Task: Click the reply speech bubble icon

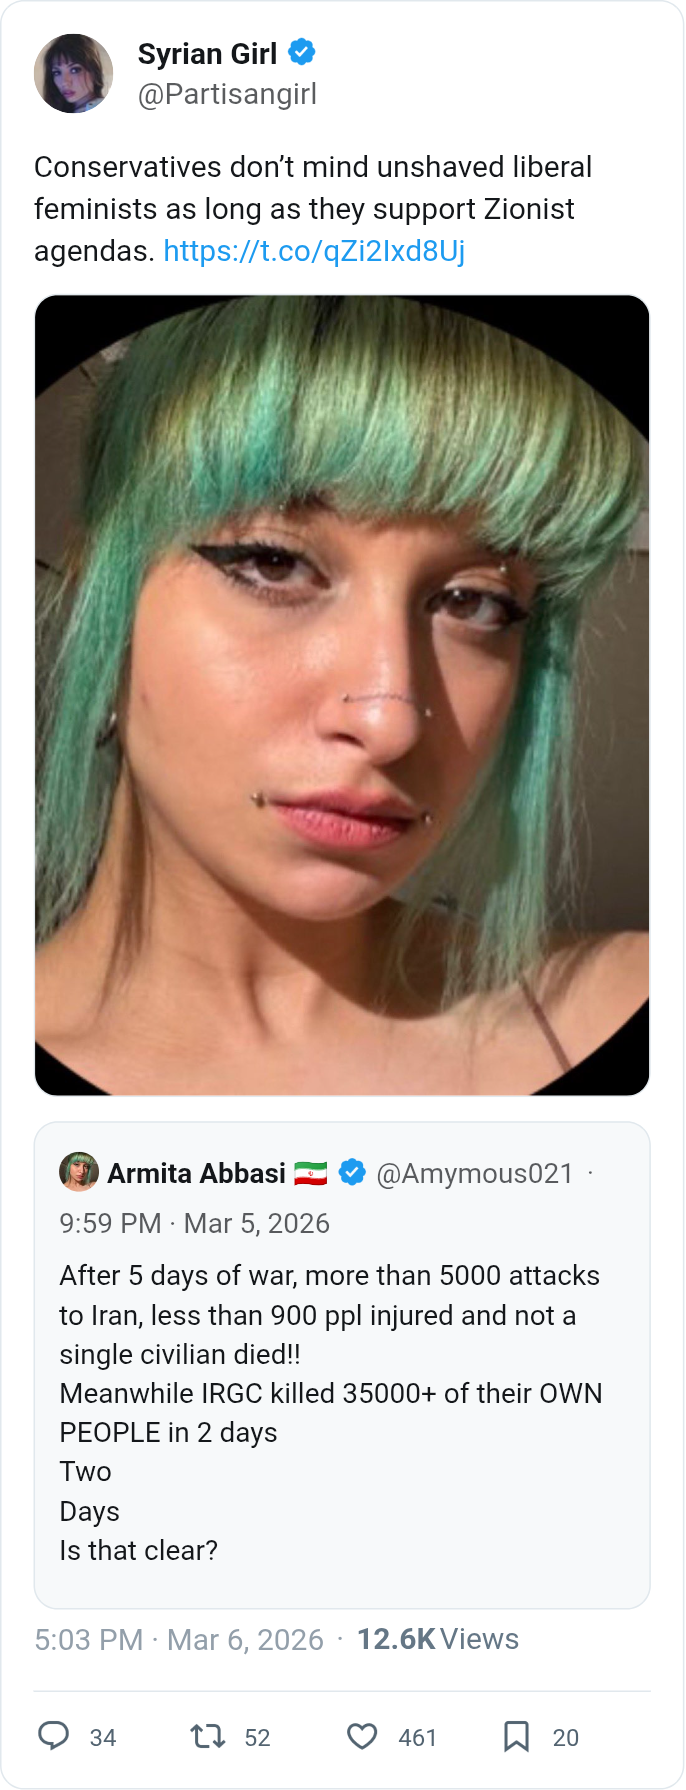Action: point(53,1736)
